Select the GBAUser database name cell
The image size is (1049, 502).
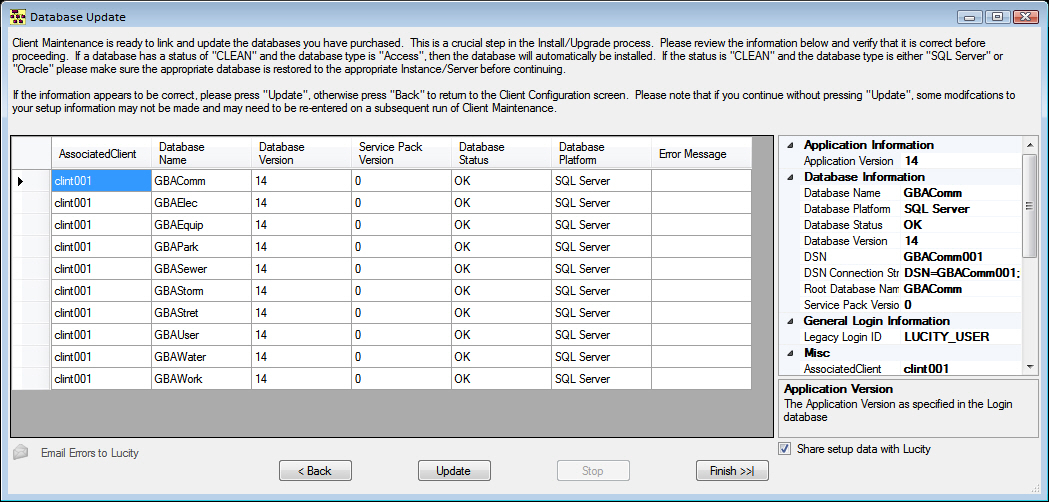point(201,335)
